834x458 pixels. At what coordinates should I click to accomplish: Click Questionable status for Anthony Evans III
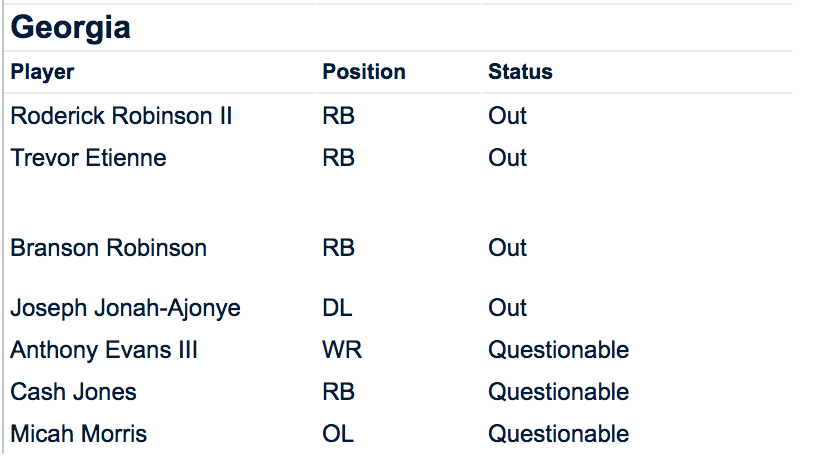point(558,350)
